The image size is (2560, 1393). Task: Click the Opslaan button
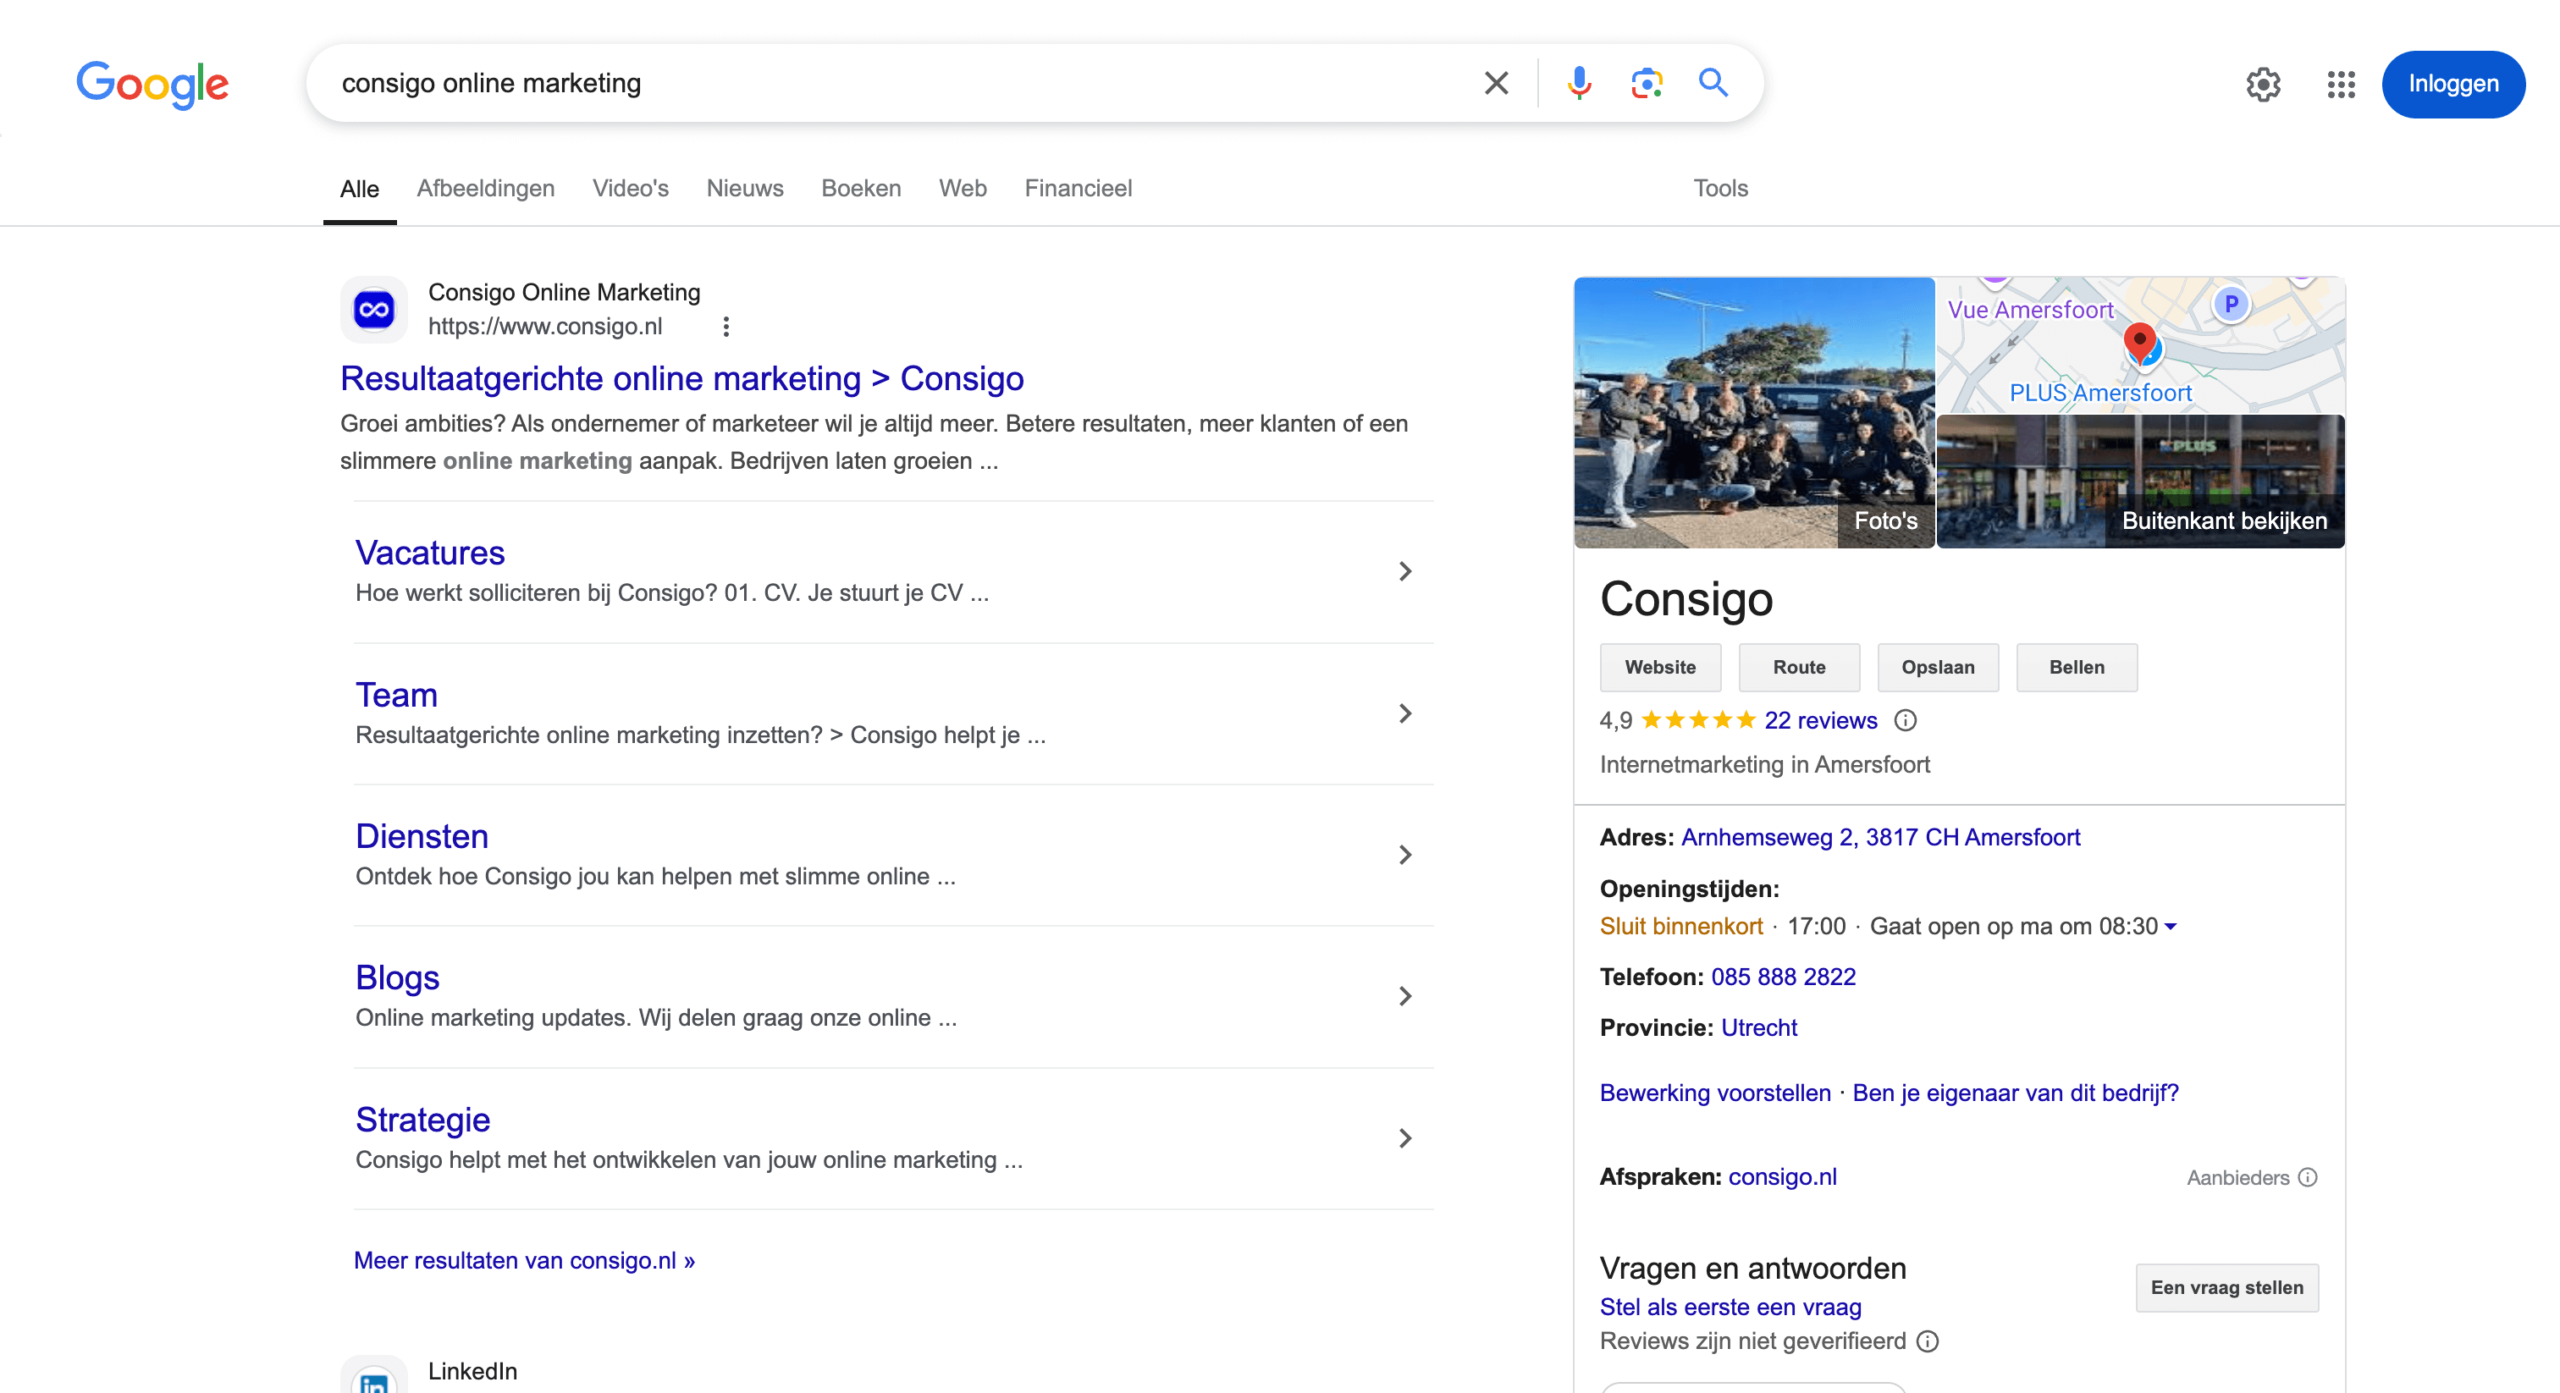tap(1937, 667)
